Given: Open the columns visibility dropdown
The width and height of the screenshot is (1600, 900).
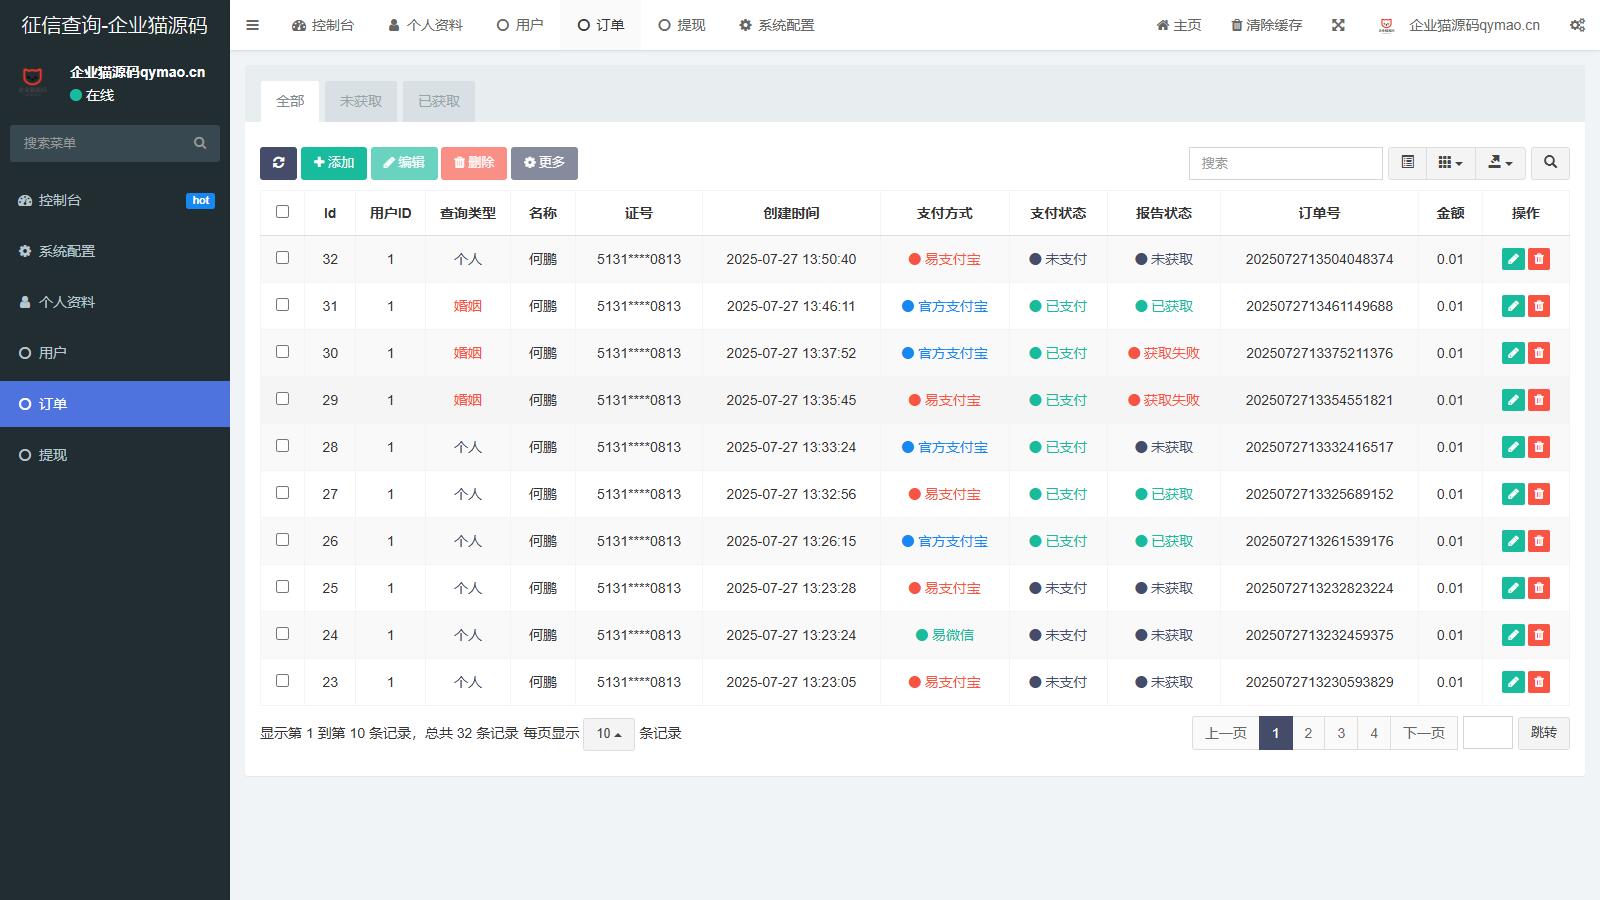Looking at the screenshot, I should 1450,163.
